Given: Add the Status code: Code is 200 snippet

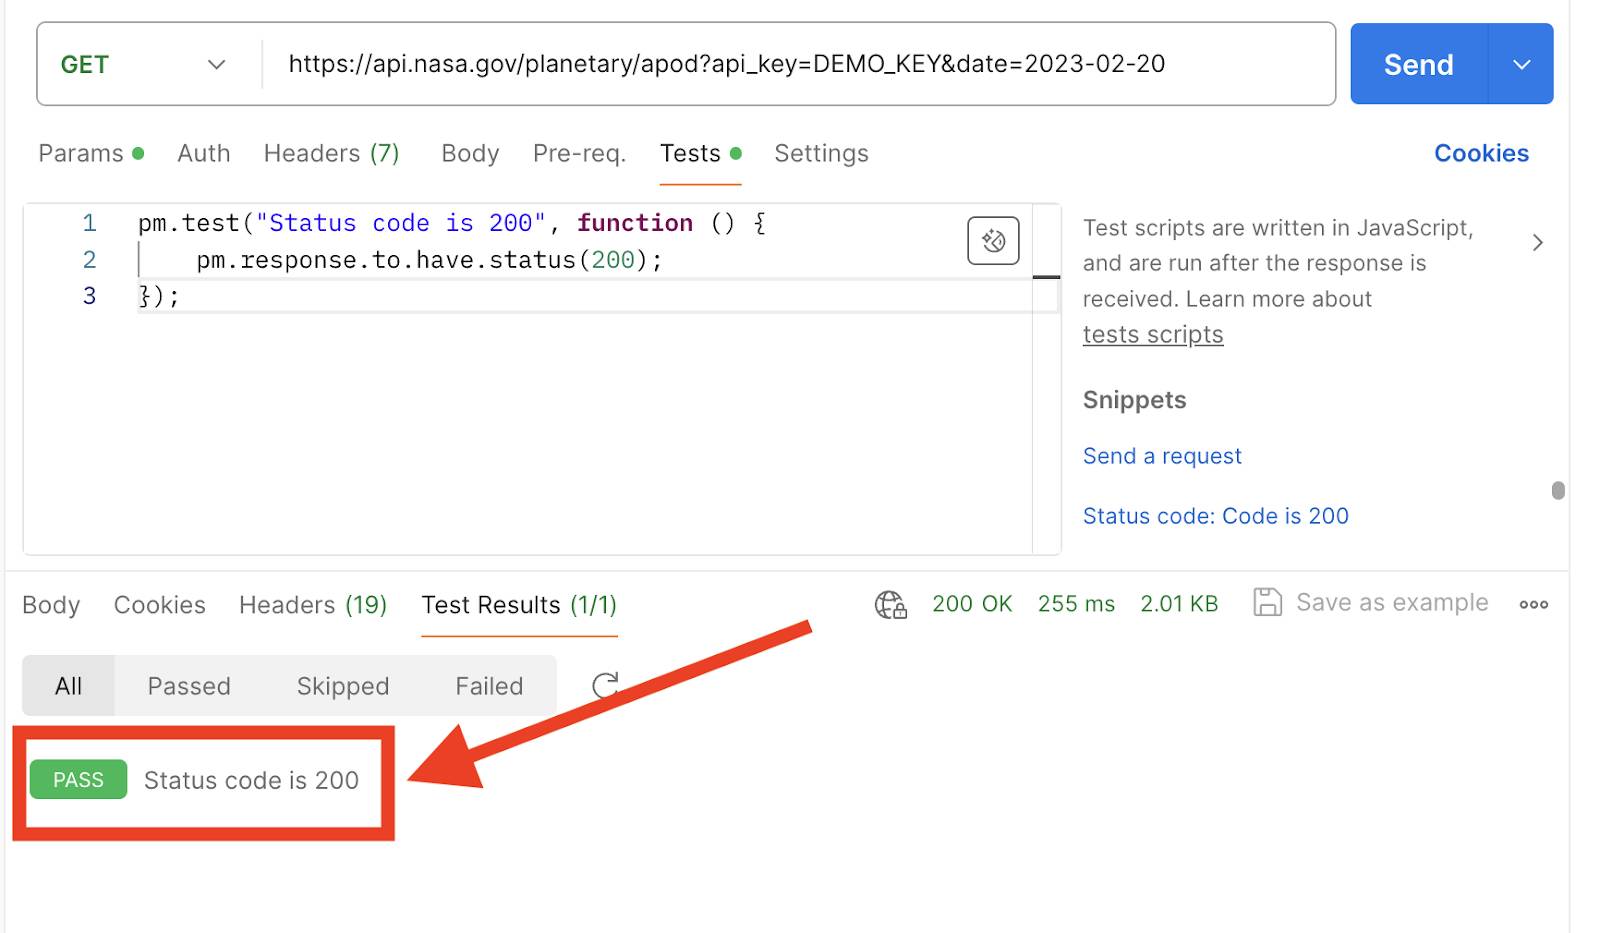Looking at the screenshot, I should click(x=1216, y=515).
